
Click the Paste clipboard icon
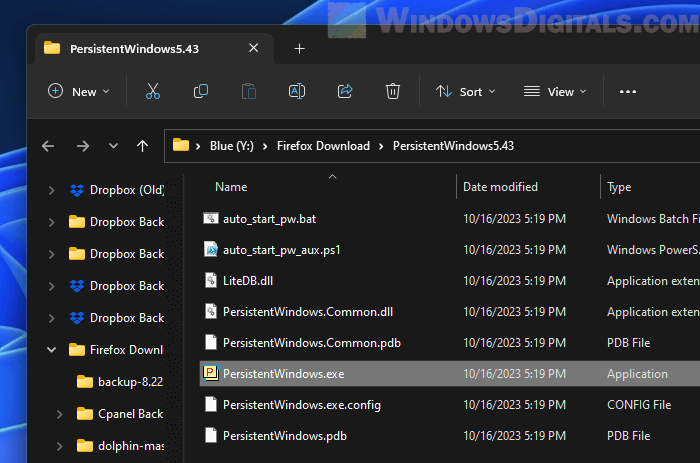(x=249, y=92)
